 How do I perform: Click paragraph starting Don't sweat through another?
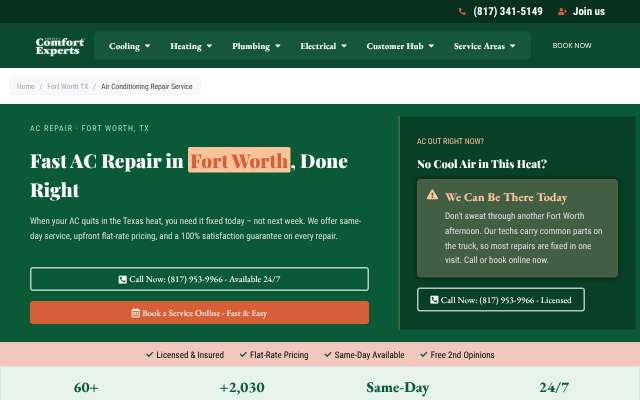point(524,238)
